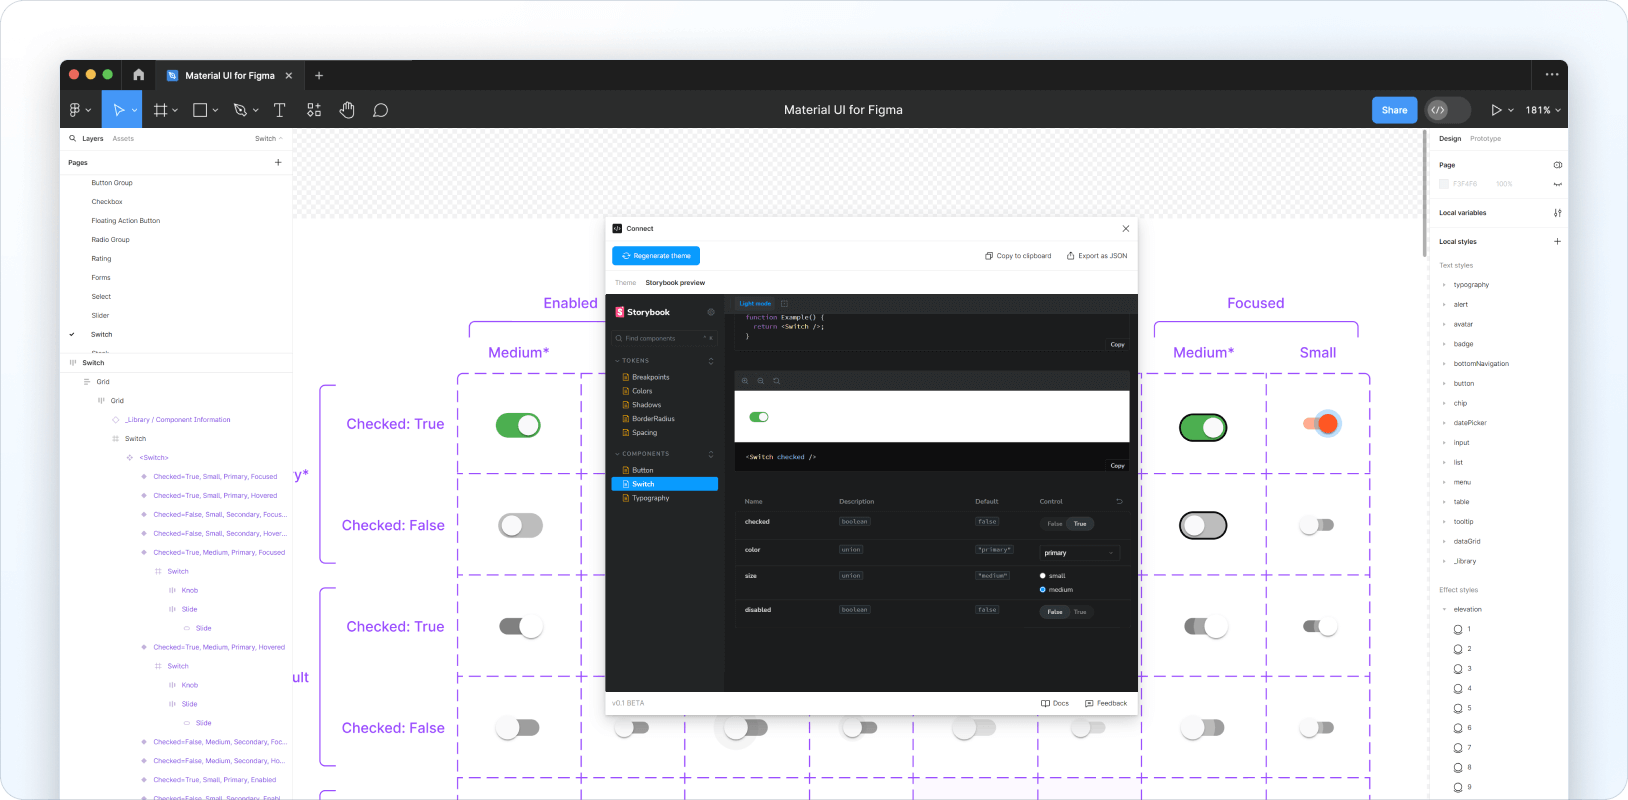Zoom in on Storybook preview canvas
Viewport: 1628px width, 800px height.
click(x=745, y=381)
